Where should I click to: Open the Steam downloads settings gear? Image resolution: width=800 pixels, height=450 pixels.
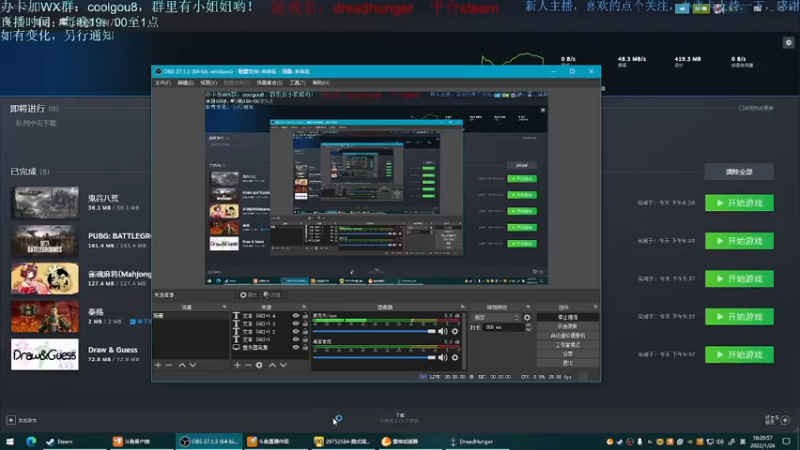tap(788, 43)
